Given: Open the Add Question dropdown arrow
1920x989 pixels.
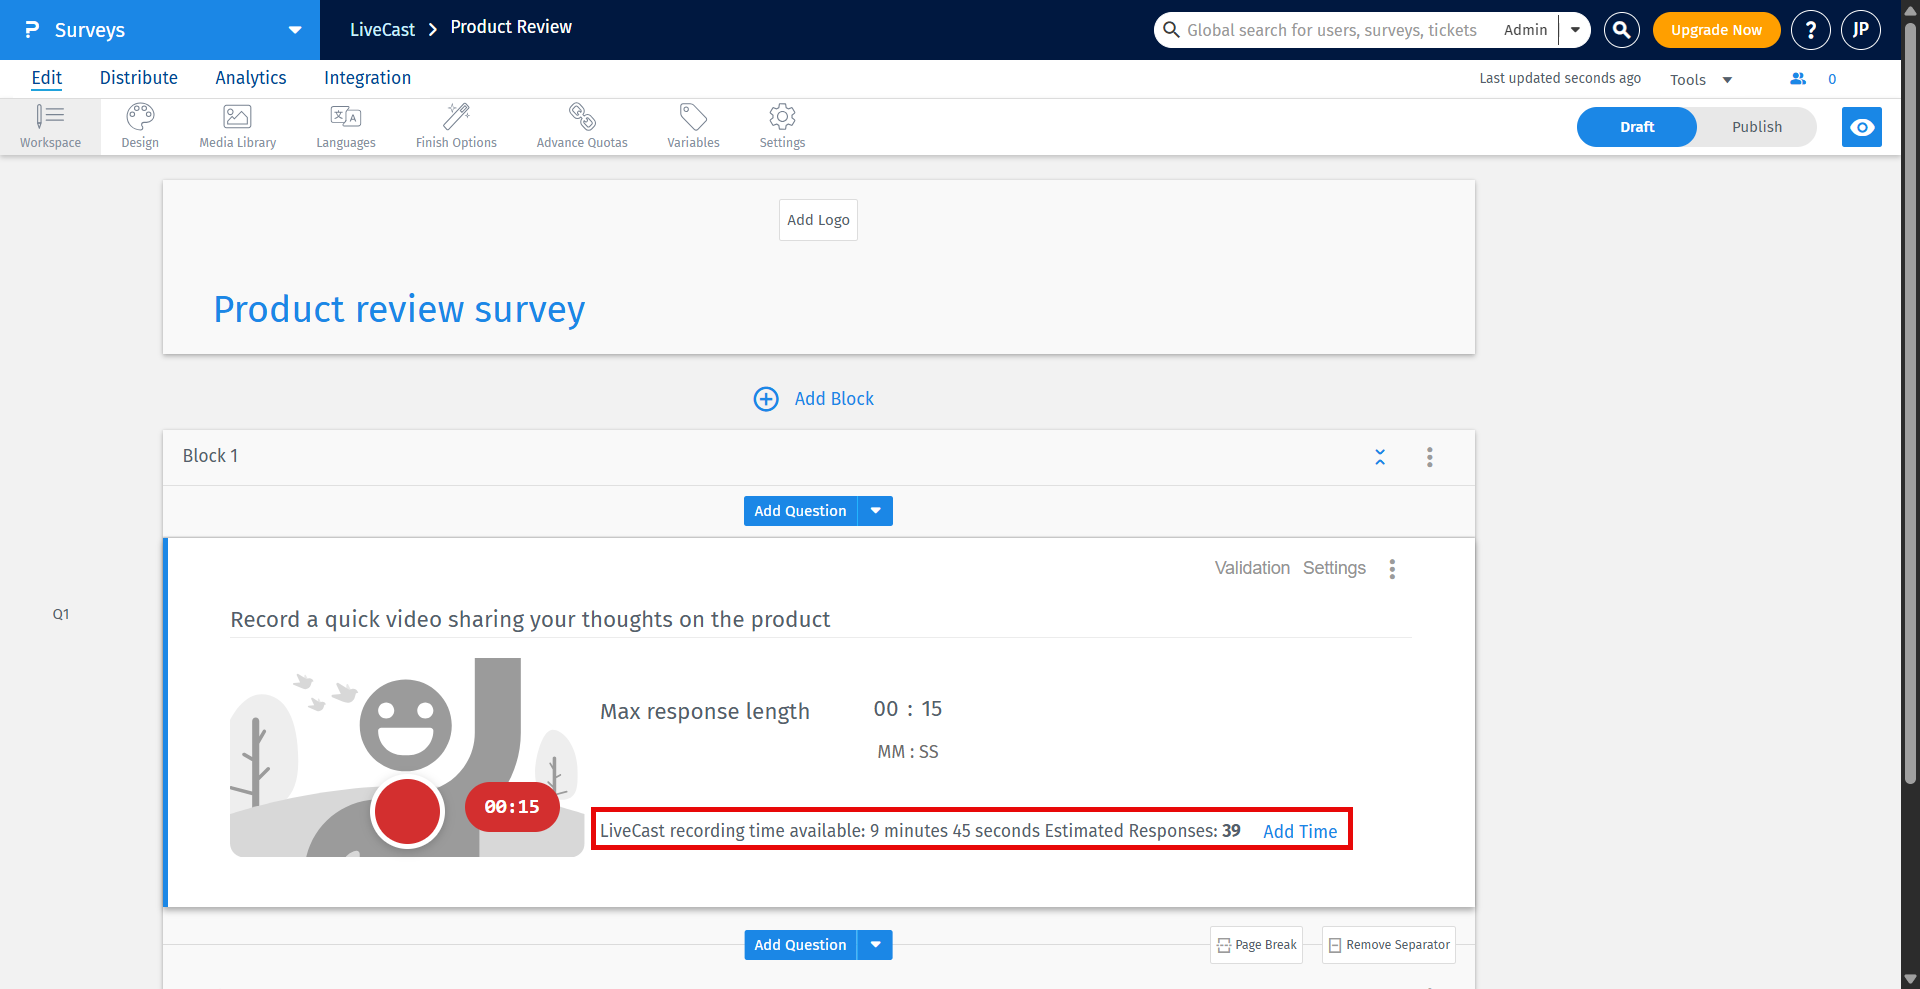Looking at the screenshot, I should [x=875, y=511].
